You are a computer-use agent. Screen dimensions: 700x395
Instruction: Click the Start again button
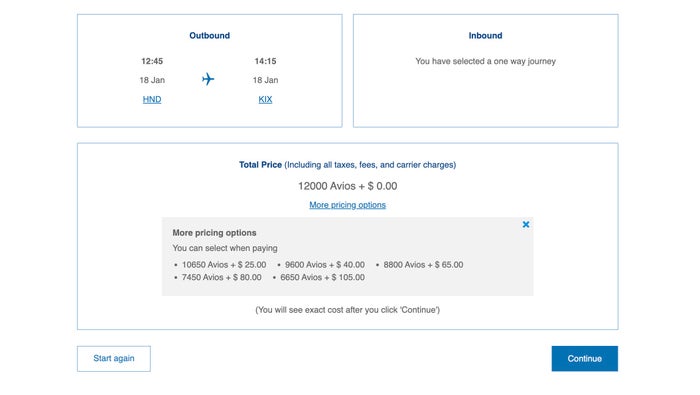[x=114, y=358]
